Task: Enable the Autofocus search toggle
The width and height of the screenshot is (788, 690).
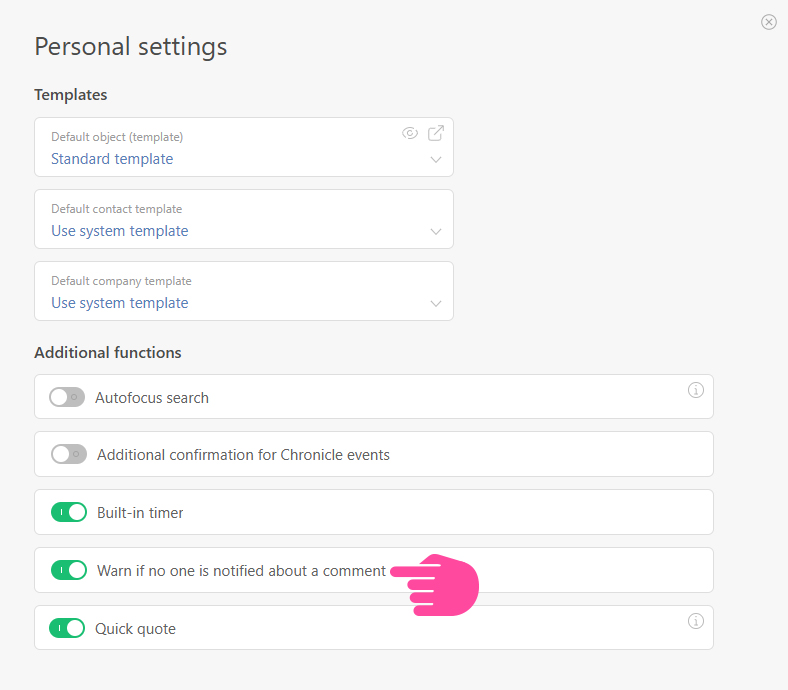Action: click(67, 397)
